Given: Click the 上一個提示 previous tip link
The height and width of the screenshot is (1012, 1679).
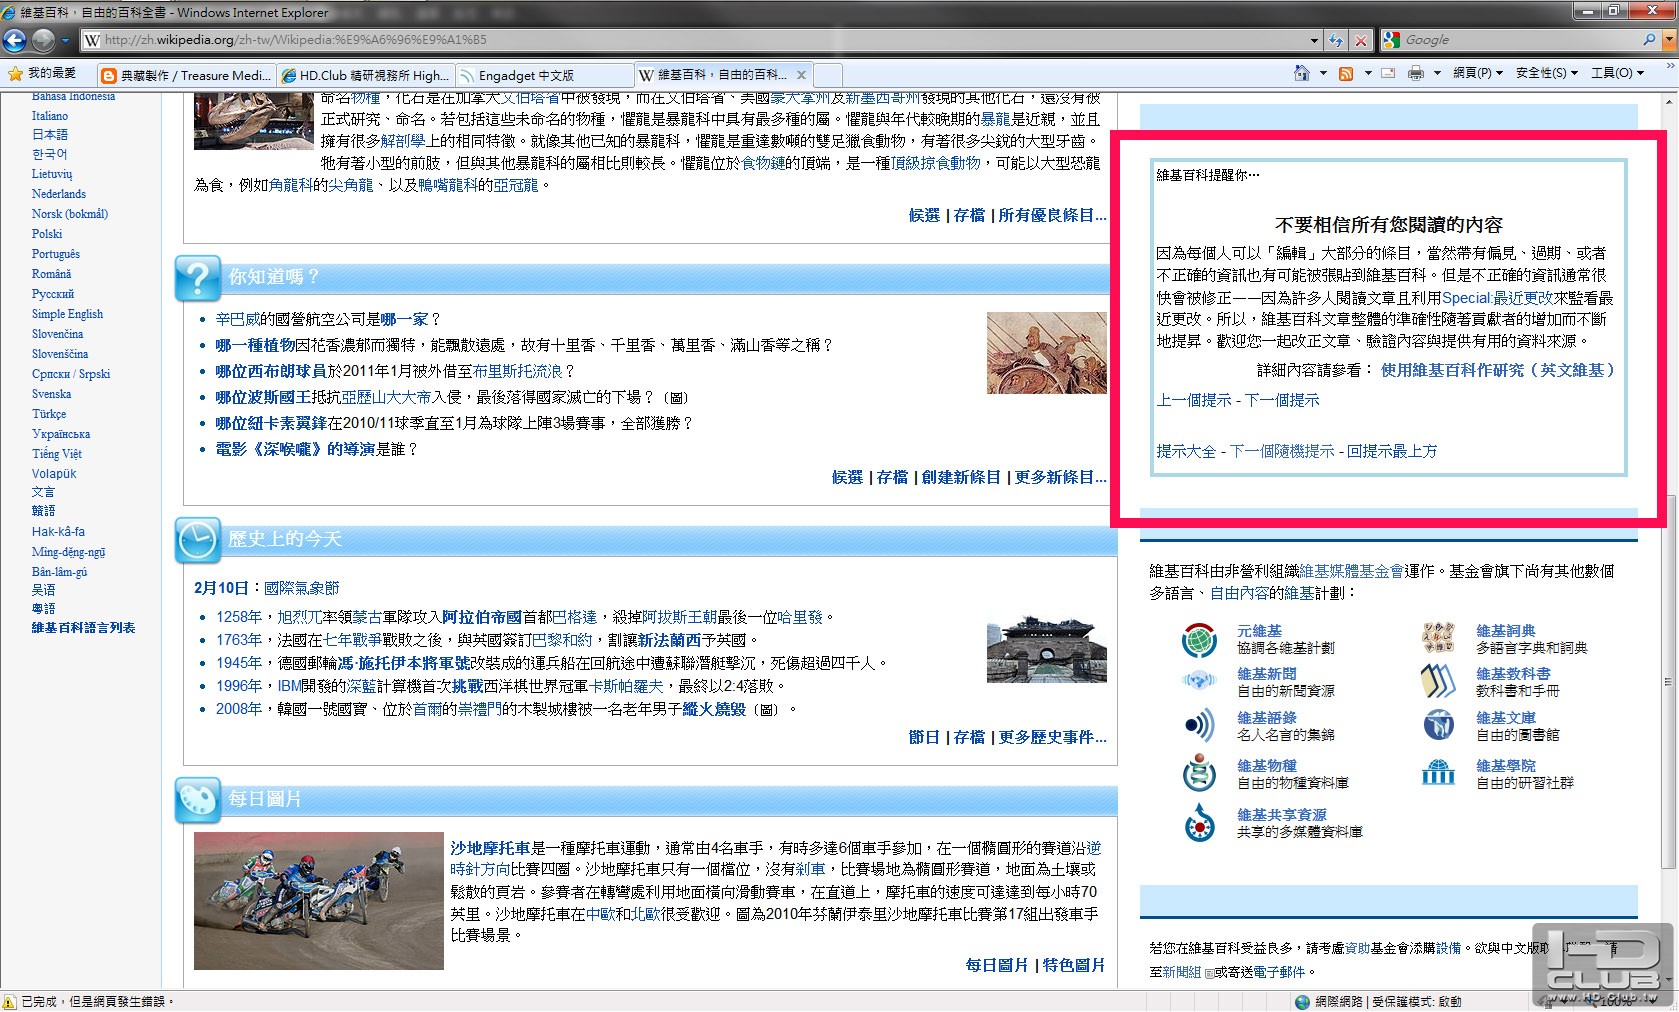Looking at the screenshot, I should [x=1194, y=400].
